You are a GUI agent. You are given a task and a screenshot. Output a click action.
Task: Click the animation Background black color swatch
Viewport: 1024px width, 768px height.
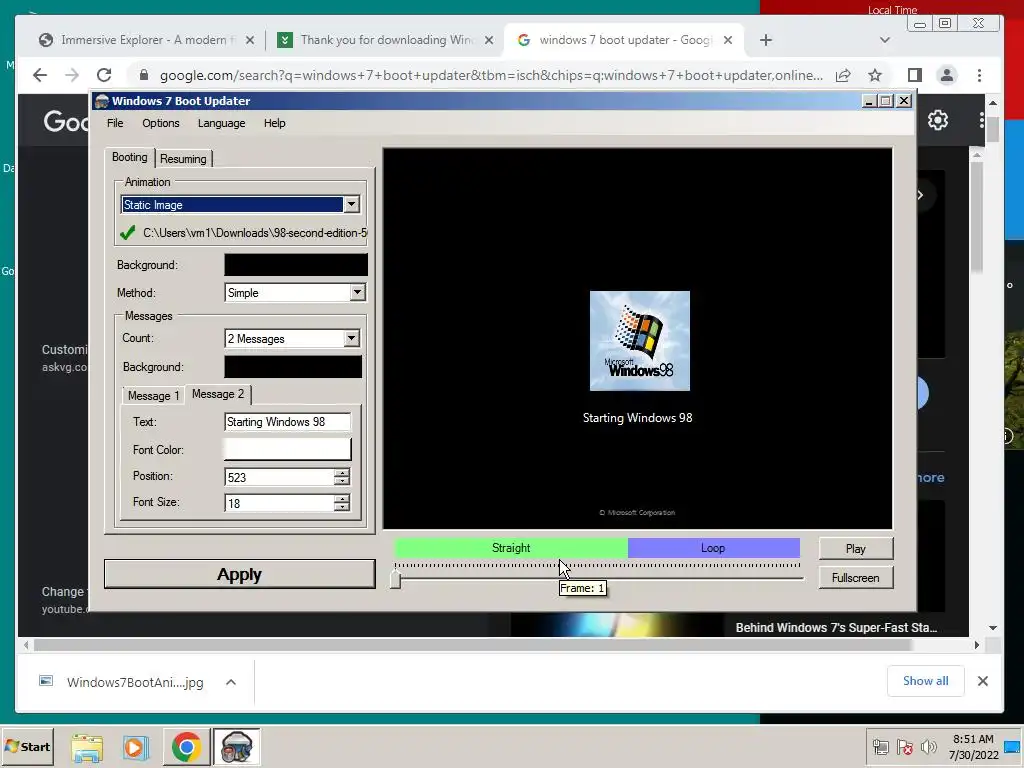(296, 264)
